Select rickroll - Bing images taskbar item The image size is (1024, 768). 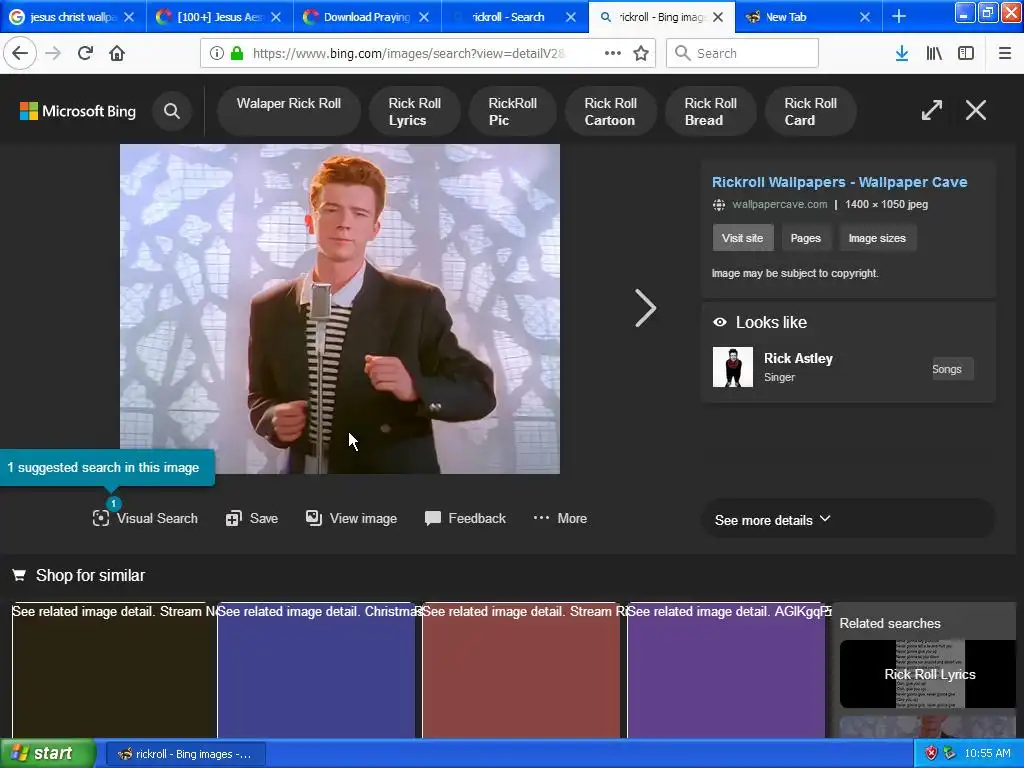(x=185, y=754)
